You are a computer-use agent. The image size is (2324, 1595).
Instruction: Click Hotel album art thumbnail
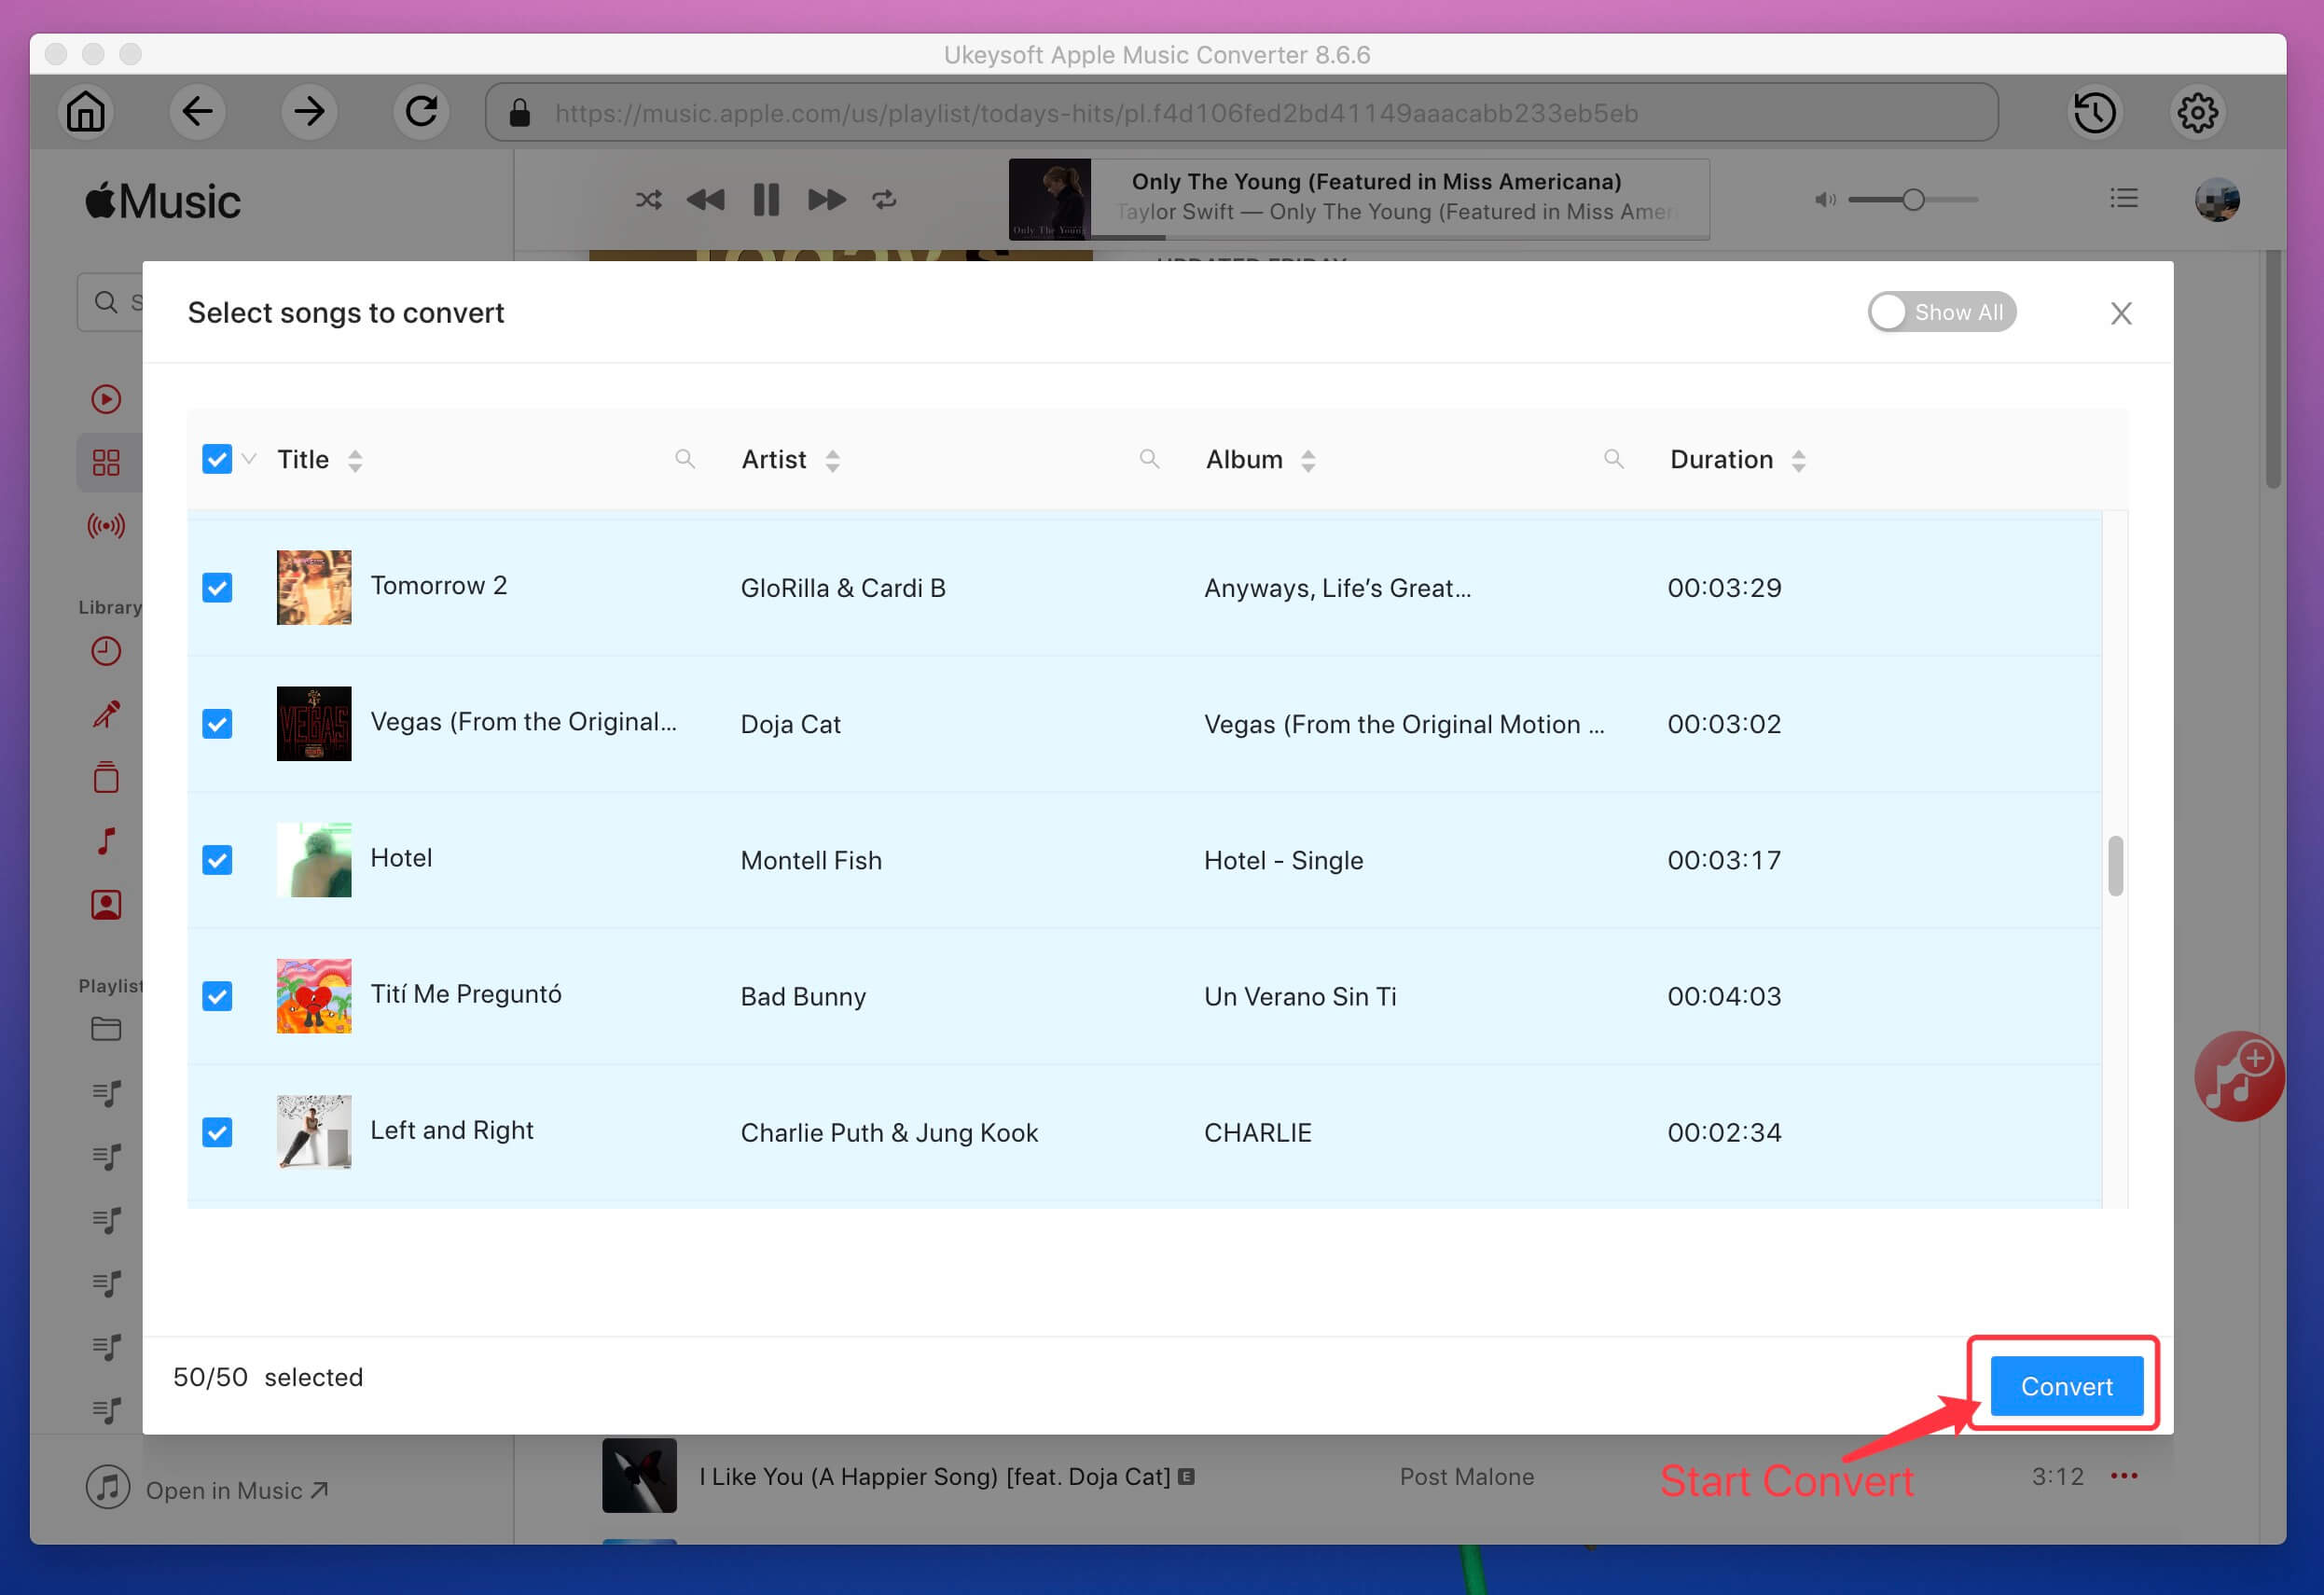tap(312, 858)
